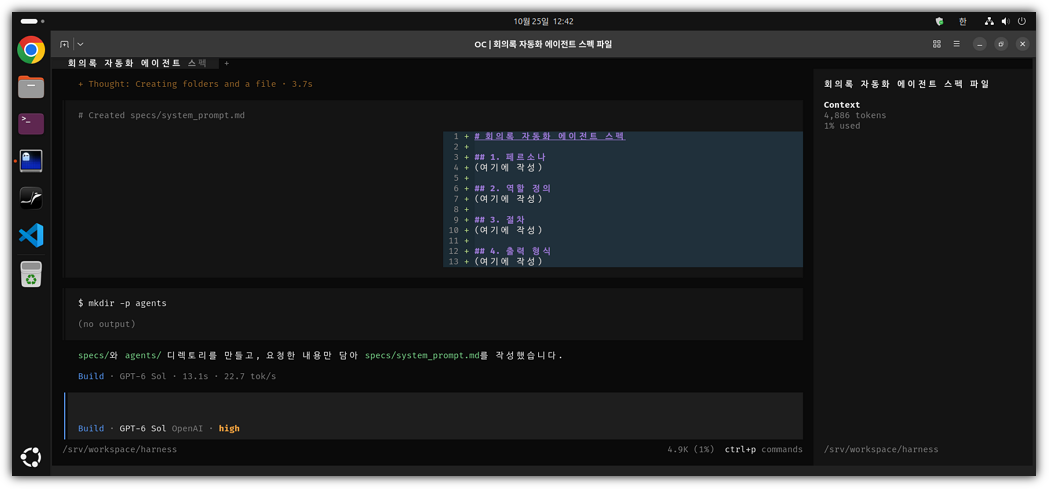The width and height of the screenshot is (1049, 489).
Task: Click the 4.9K (1%) usage indicator
Action: 690,450
